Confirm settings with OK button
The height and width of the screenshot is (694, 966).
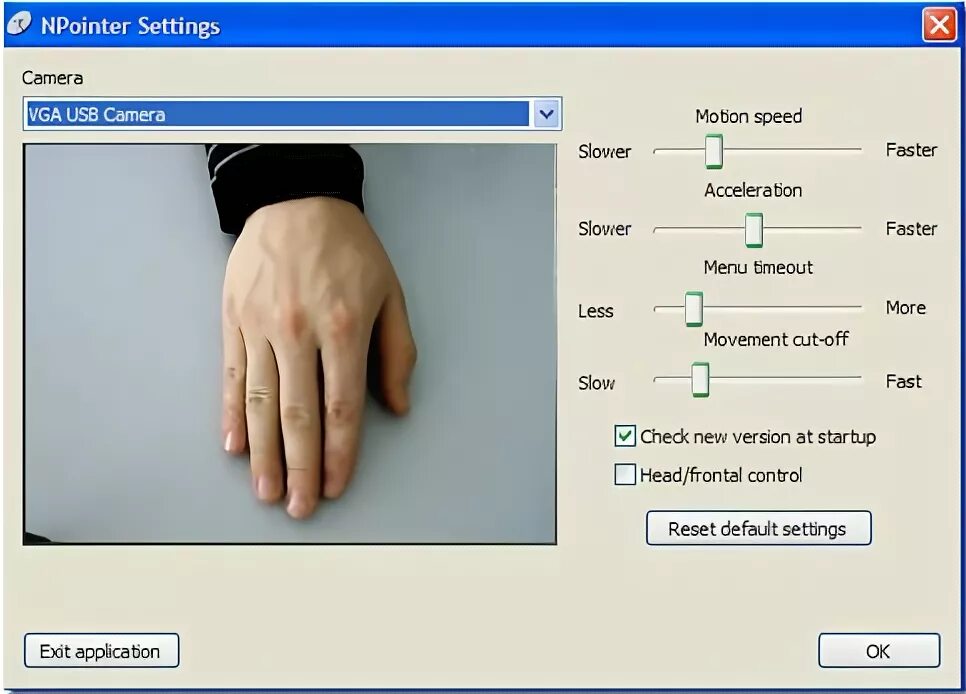pyautogui.click(x=879, y=651)
